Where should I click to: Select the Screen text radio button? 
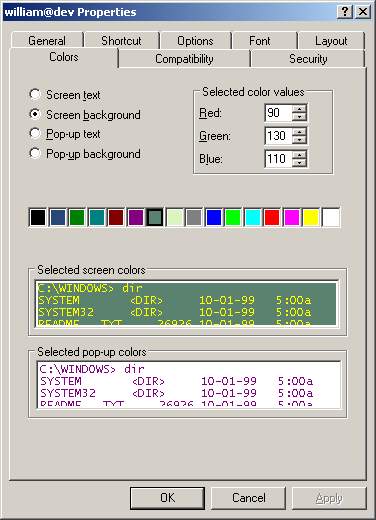(35, 95)
